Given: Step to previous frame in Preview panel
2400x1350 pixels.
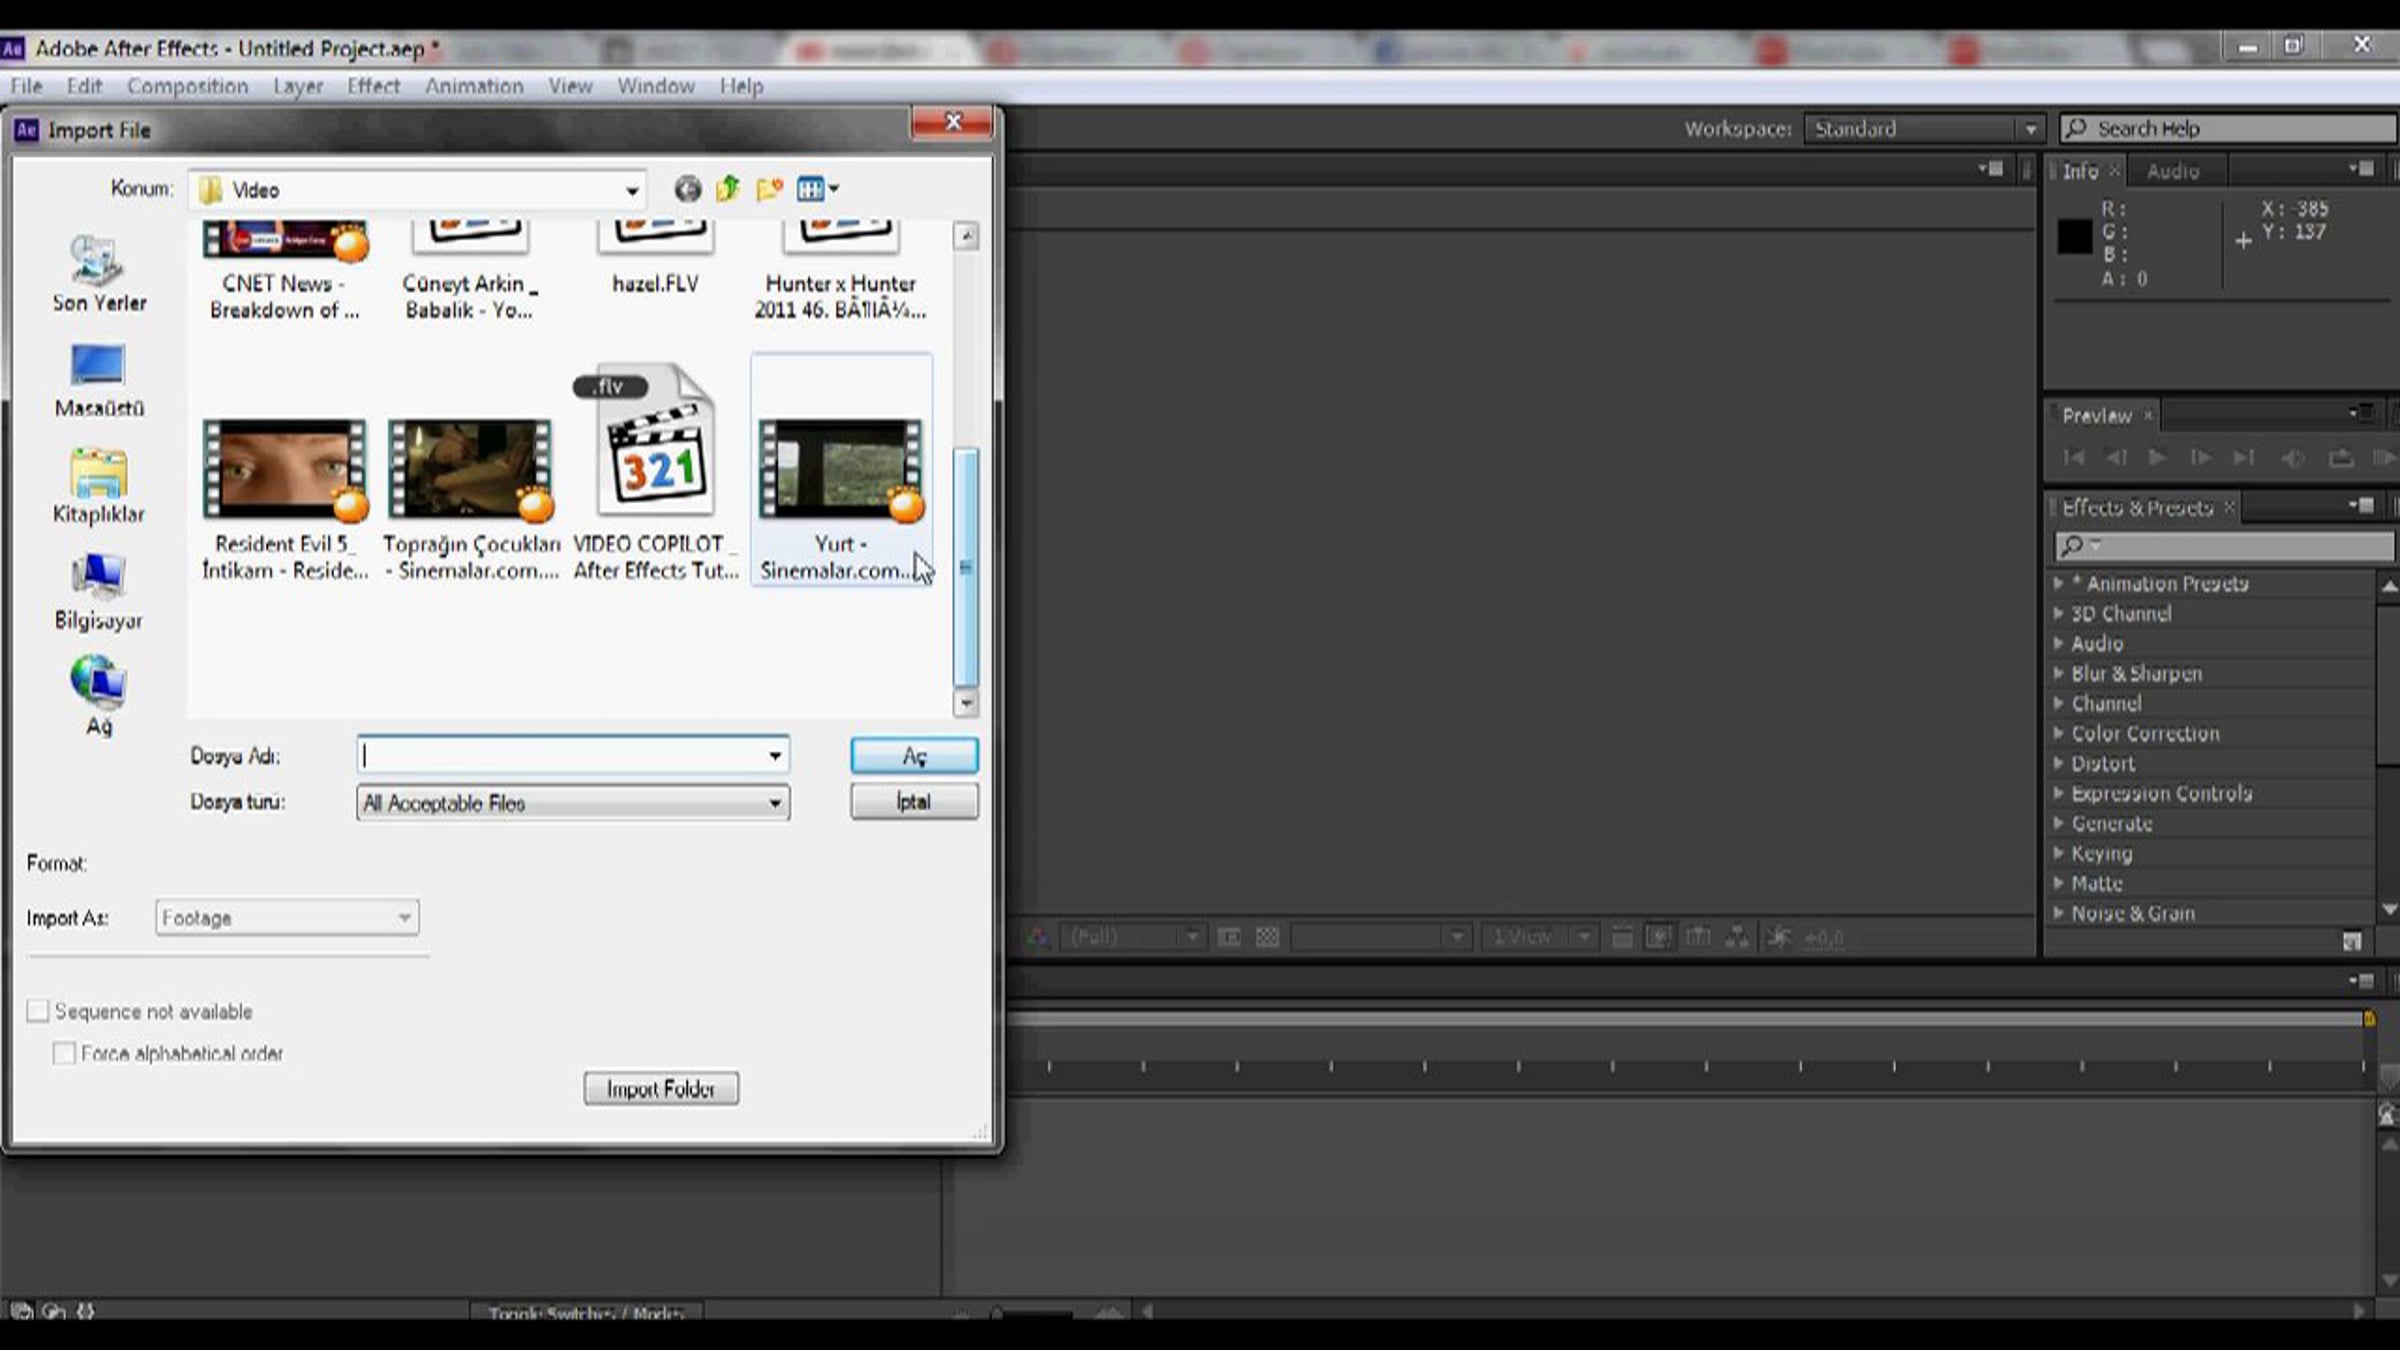Looking at the screenshot, I should click(x=2116, y=457).
